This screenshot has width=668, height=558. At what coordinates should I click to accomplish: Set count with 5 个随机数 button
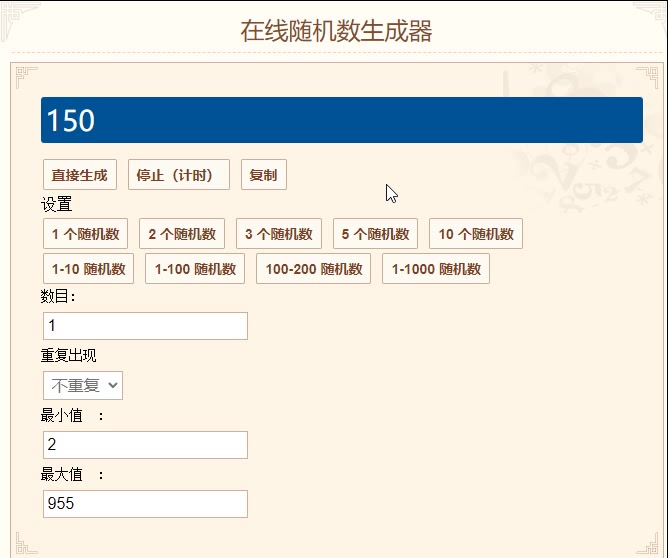pos(375,234)
